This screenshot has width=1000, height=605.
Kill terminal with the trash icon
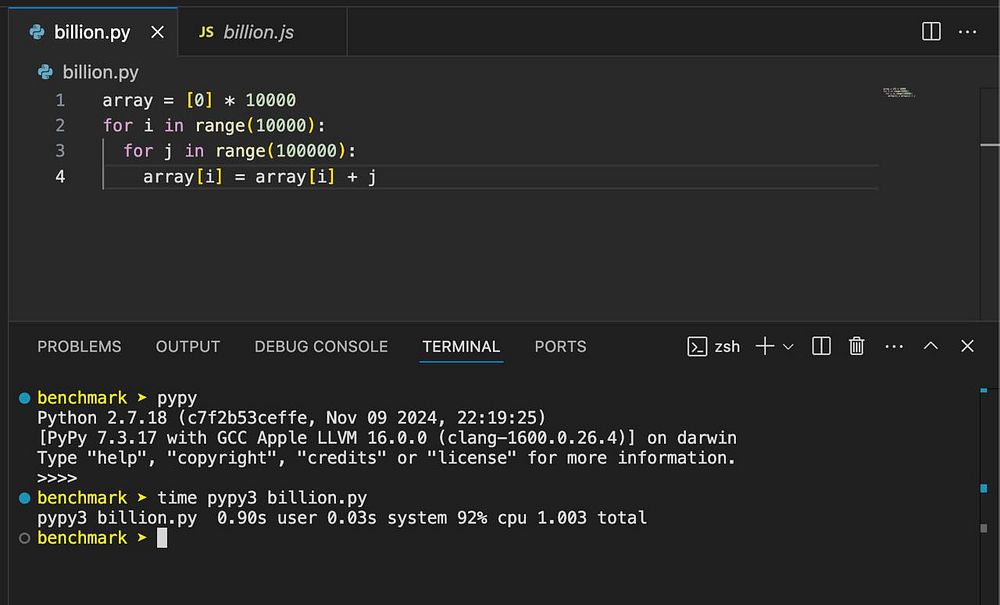(856, 346)
